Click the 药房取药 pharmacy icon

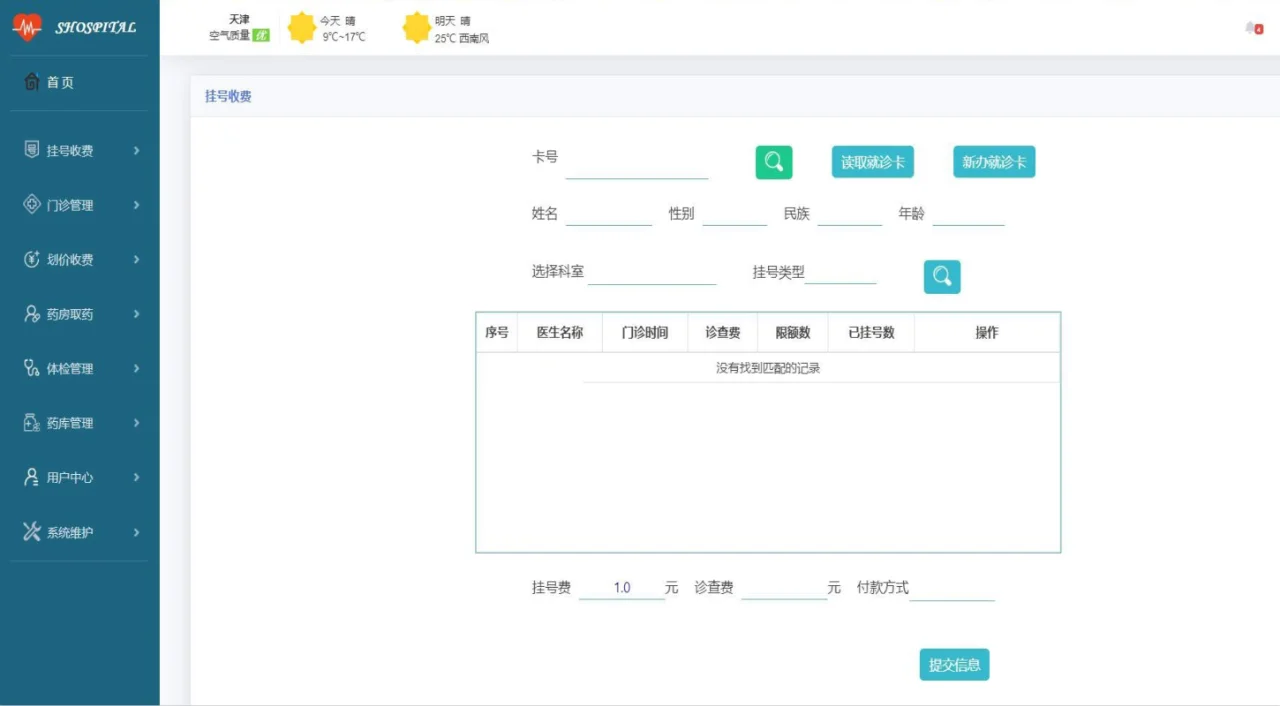tap(32, 314)
